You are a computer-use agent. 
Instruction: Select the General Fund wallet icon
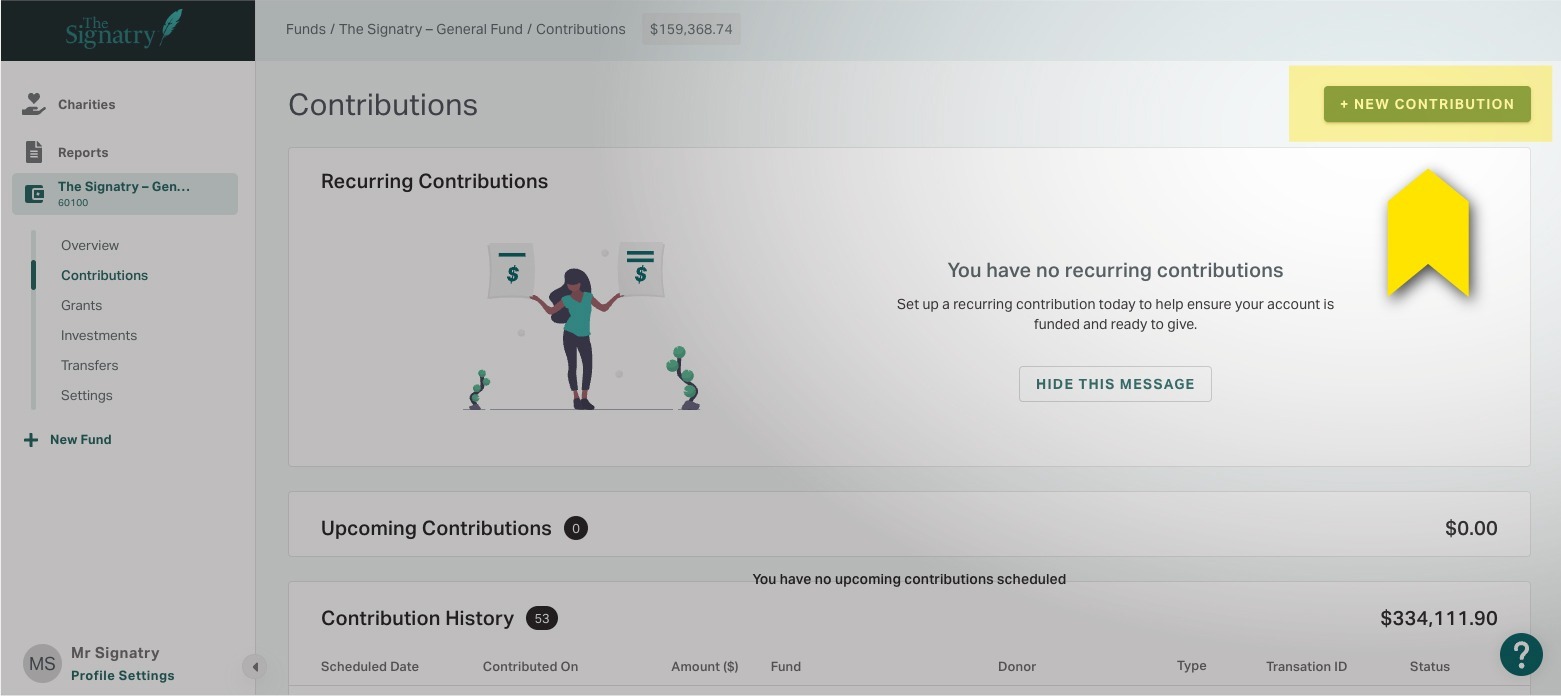click(x=34, y=194)
